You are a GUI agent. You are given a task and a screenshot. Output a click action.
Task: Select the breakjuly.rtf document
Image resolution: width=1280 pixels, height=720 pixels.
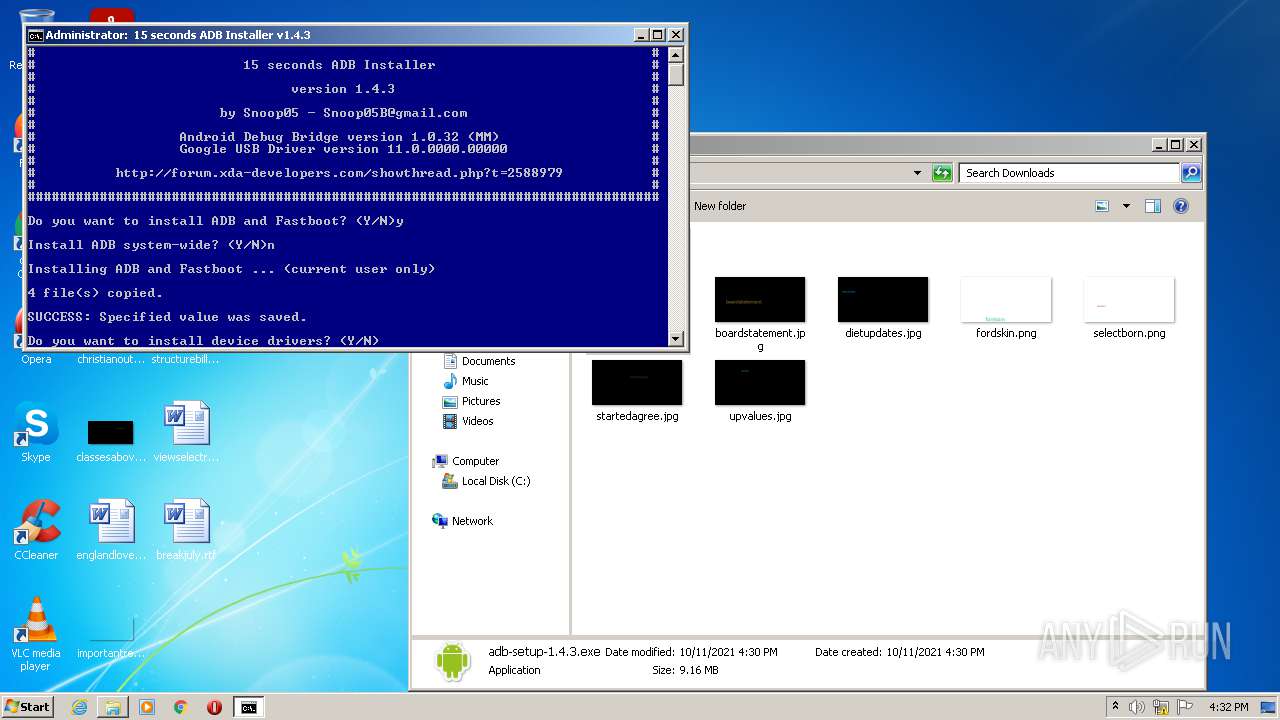click(x=186, y=530)
